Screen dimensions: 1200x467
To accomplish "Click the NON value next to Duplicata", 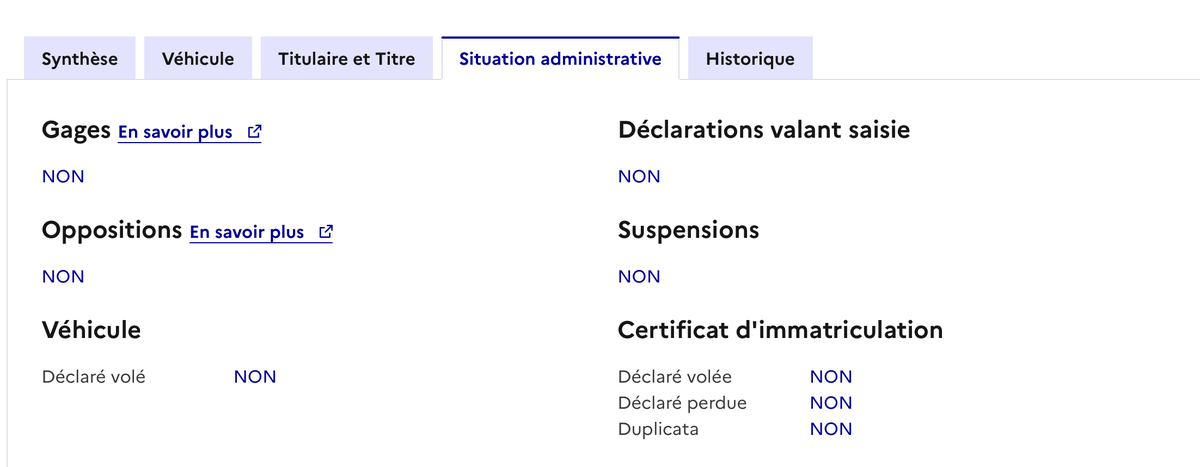I will tap(831, 429).
